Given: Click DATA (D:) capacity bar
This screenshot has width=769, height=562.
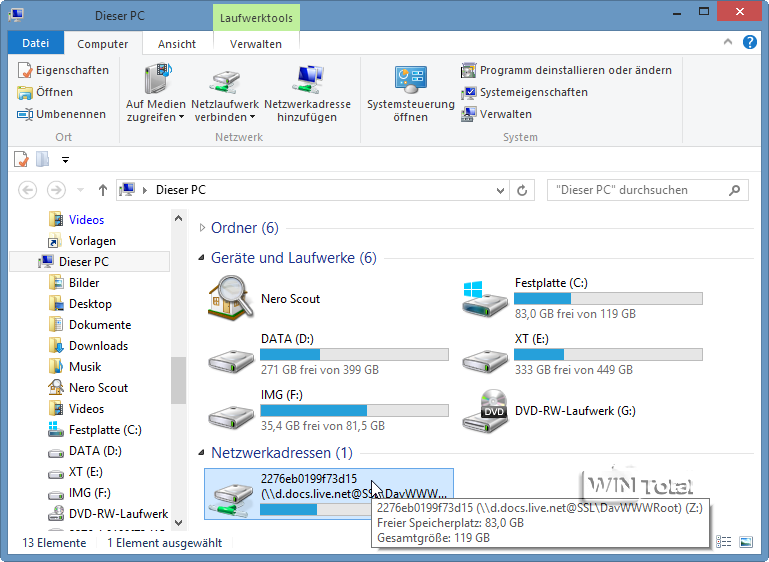Looking at the screenshot, I should pos(354,354).
